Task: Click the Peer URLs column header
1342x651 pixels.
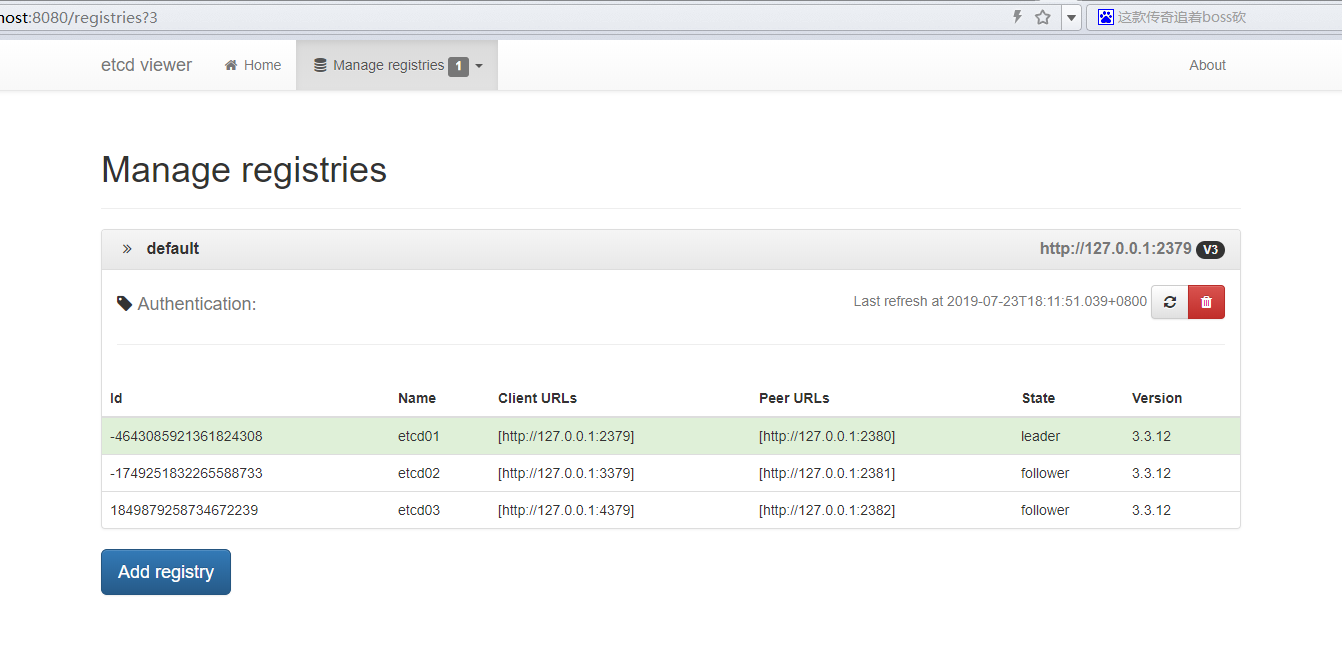Action: (x=794, y=398)
